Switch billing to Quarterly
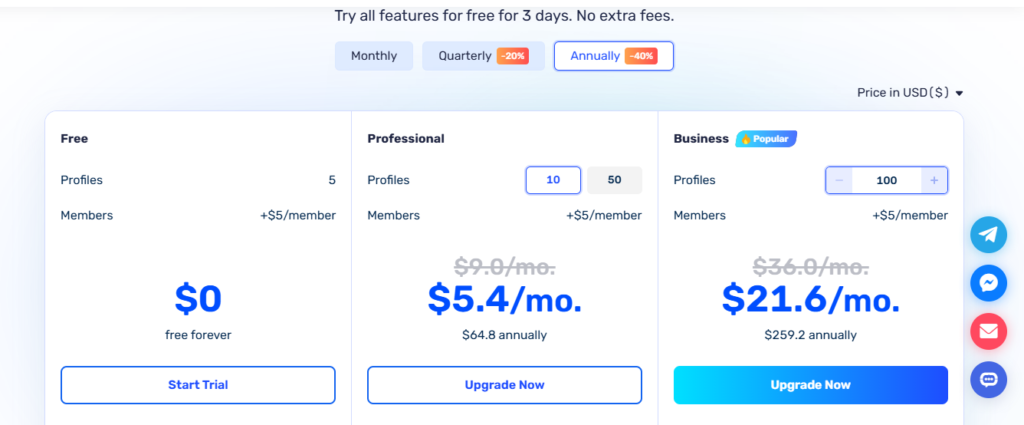Image resolution: width=1024 pixels, height=425 pixels. click(483, 56)
